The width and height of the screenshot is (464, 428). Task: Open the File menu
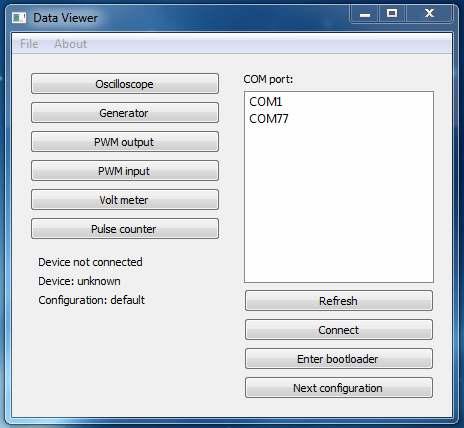[29, 44]
